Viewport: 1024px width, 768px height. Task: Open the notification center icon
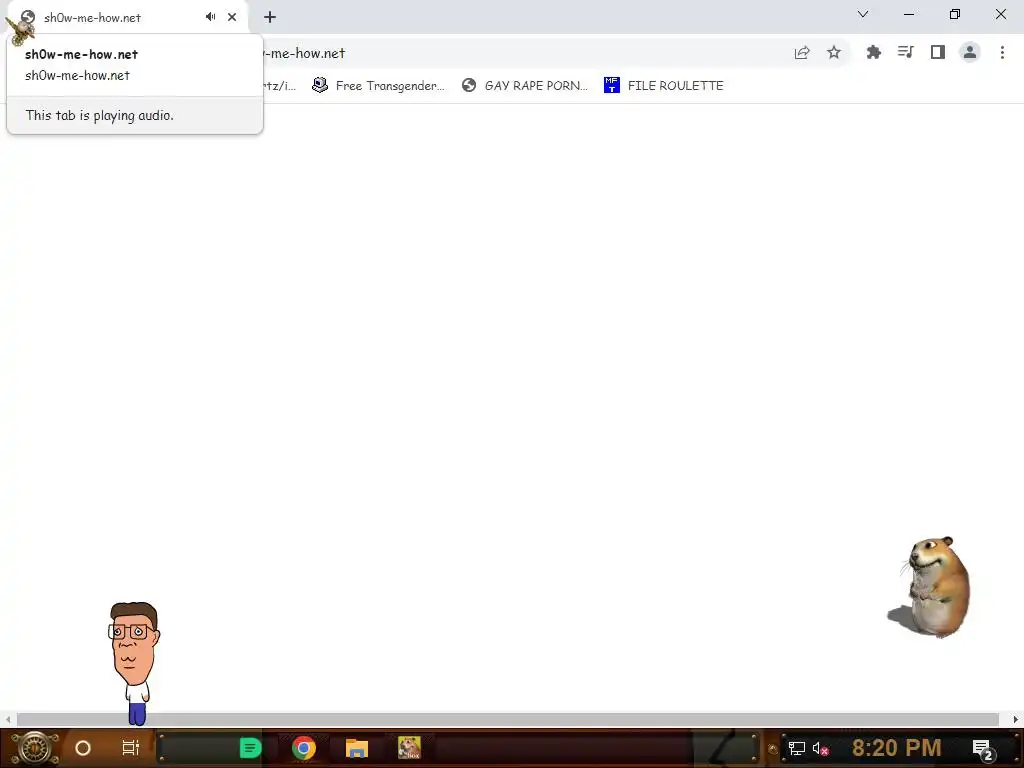pos(984,749)
